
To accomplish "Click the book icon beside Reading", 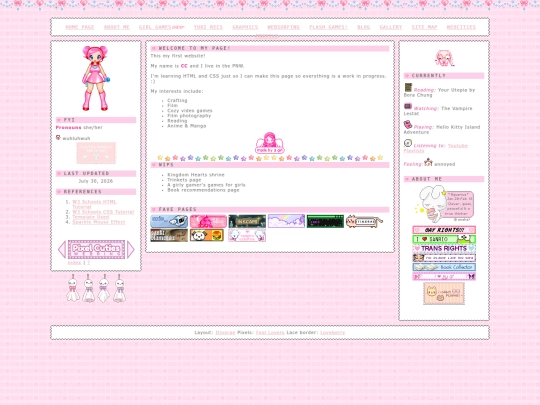I will [408, 87].
